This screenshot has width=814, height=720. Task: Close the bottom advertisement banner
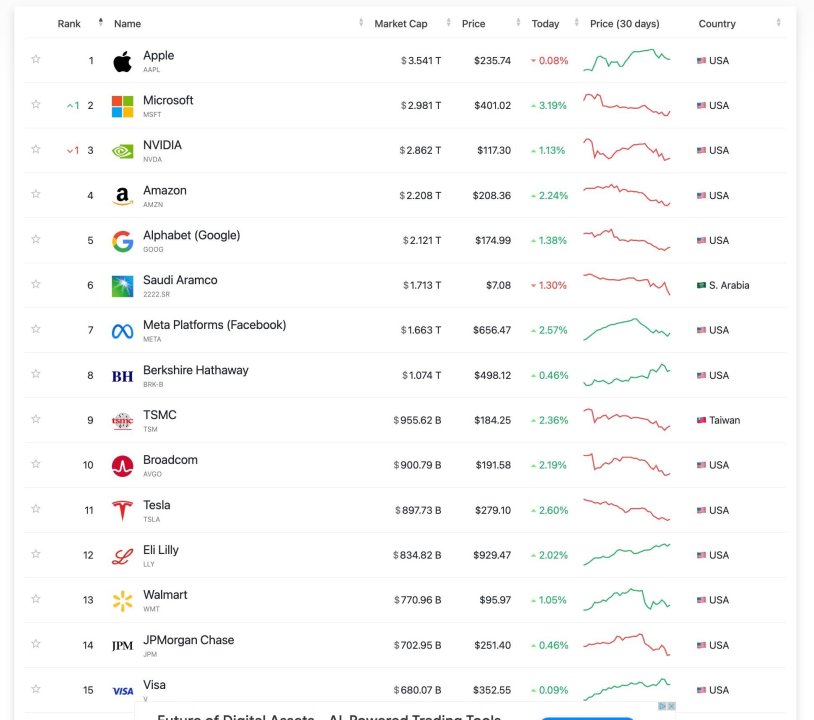tap(671, 707)
